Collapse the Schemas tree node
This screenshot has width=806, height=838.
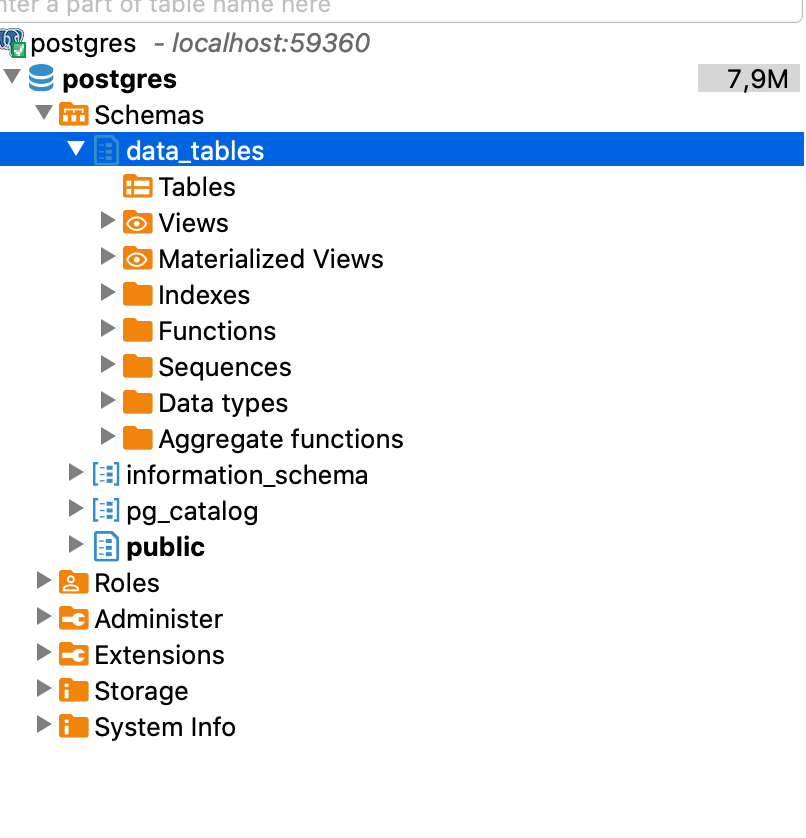tap(43, 114)
